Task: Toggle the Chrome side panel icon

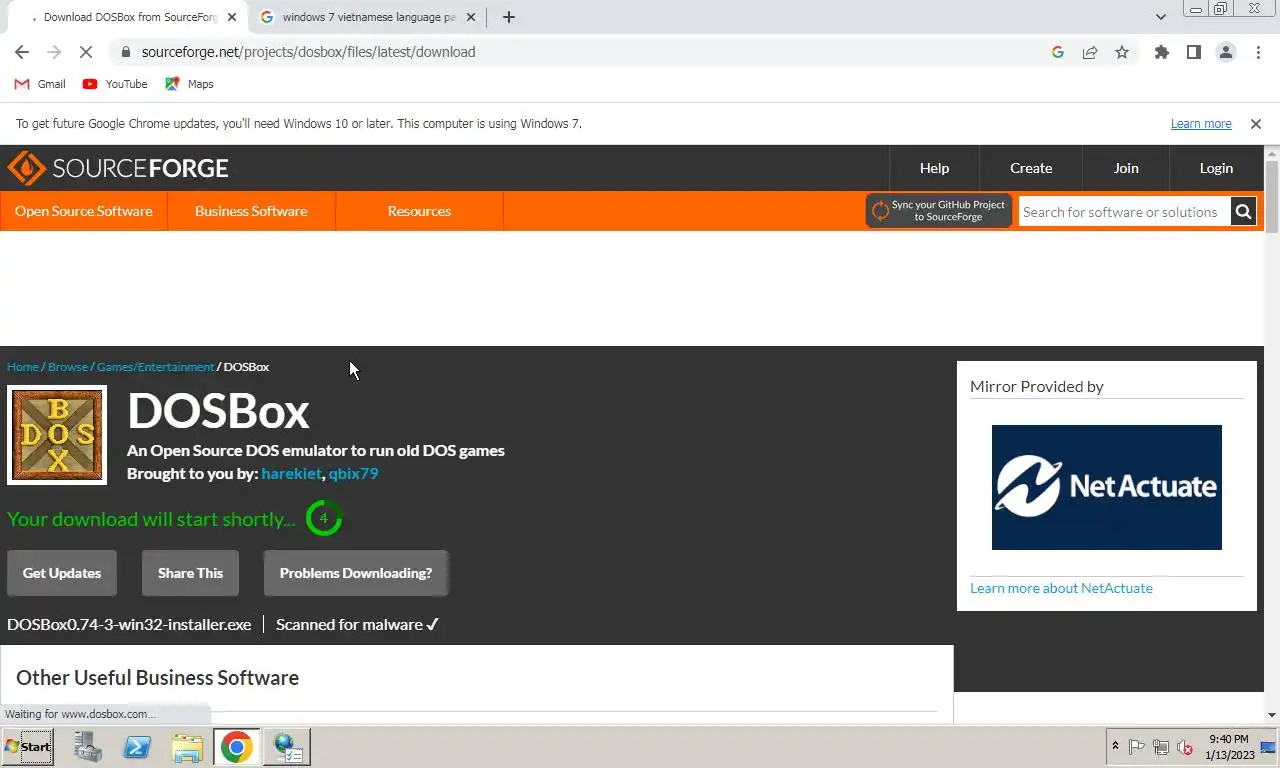Action: (1194, 52)
